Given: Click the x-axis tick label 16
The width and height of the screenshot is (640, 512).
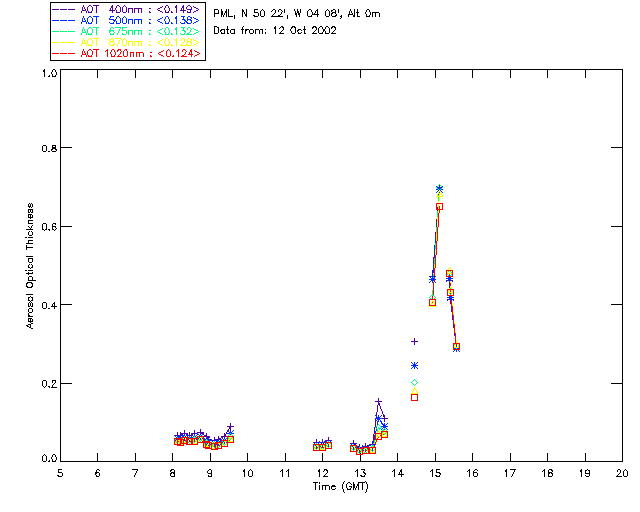Looking at the screenshot, I should pyautogui.click(x=472, y=473).
